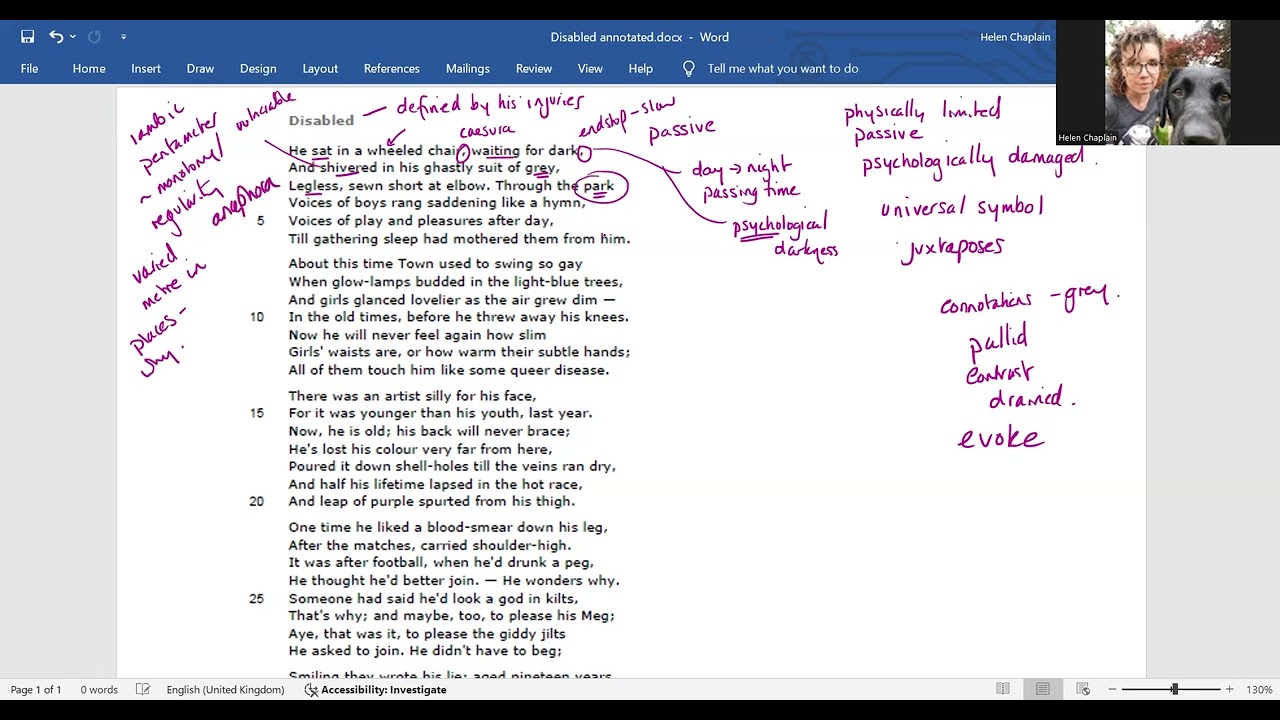Switch to Web Layout view
The width and height of the screenshot is (1280, 720).
pyautogui.click(x=1083, y=690)
